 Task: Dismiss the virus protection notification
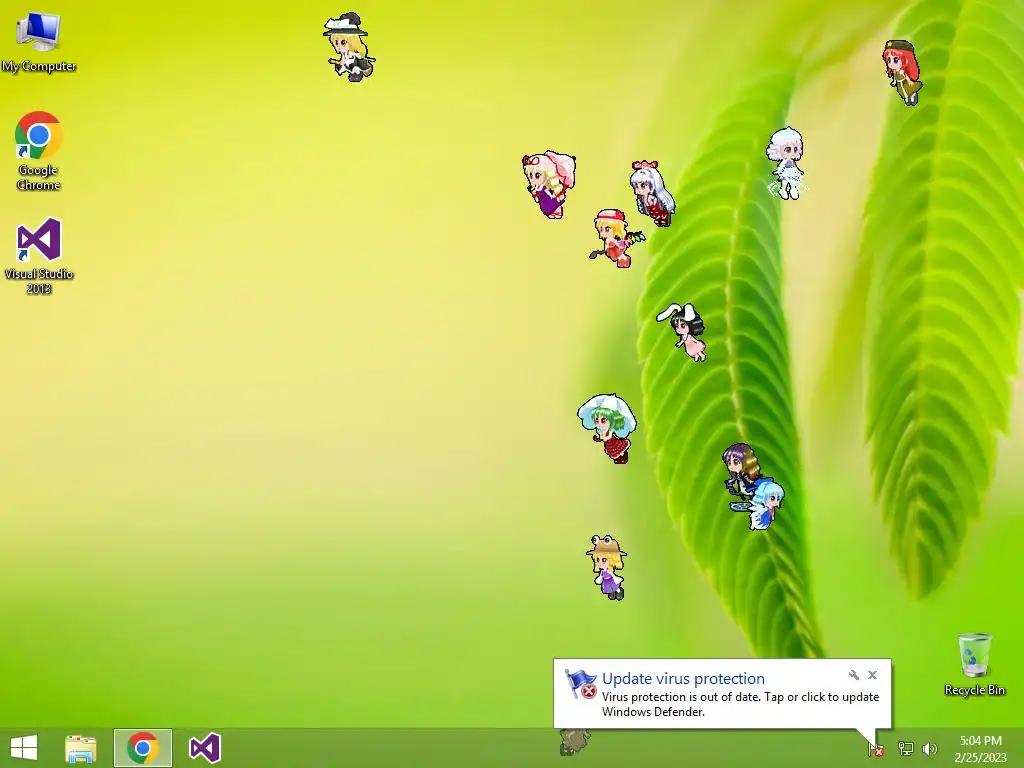pyautogui.click(x=872, y=675)
